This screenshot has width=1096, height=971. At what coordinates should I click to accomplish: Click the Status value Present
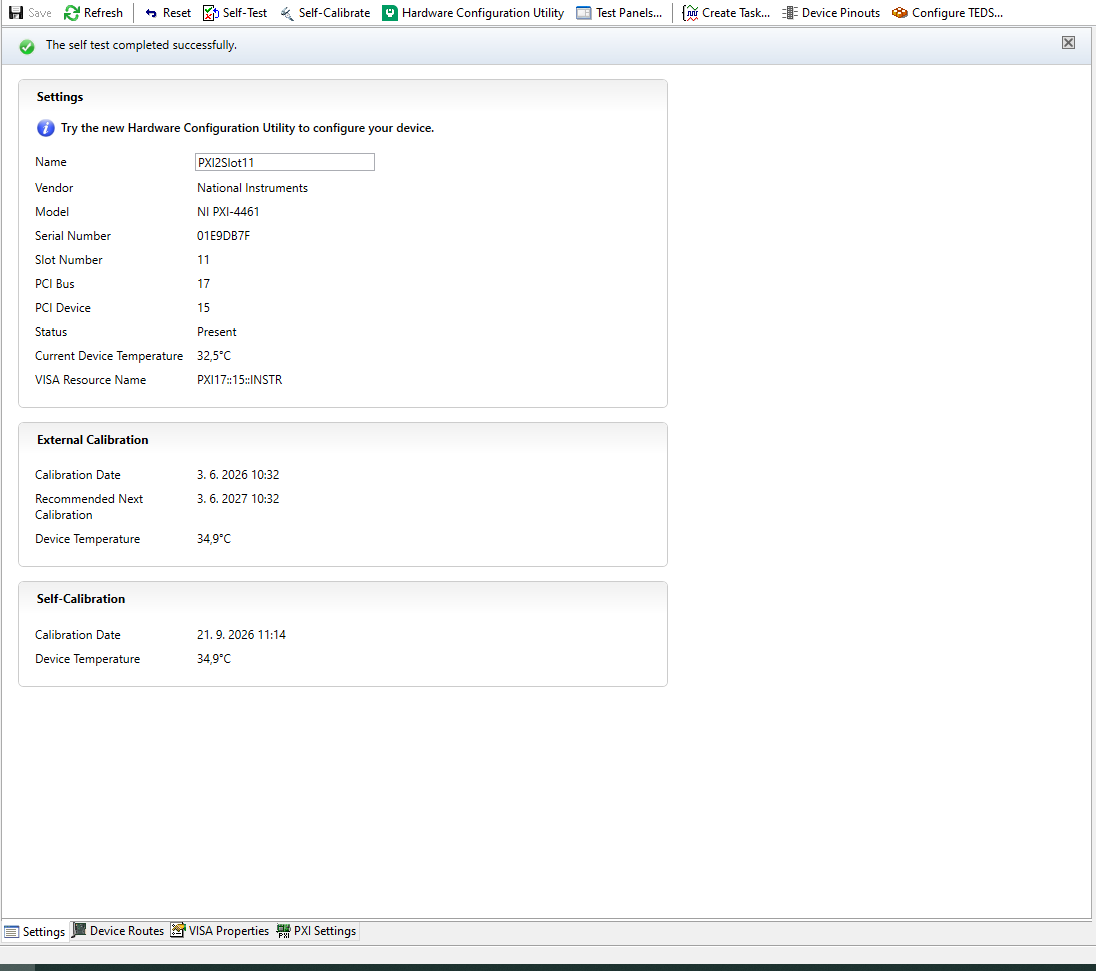pos(217,332)
